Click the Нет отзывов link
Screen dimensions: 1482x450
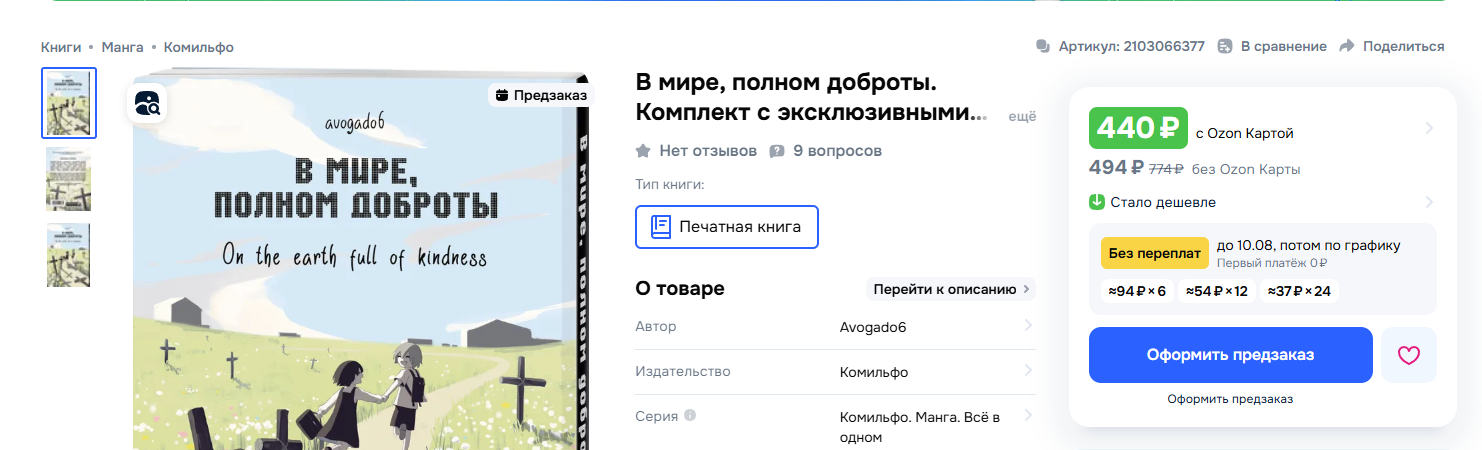[708, 151]
